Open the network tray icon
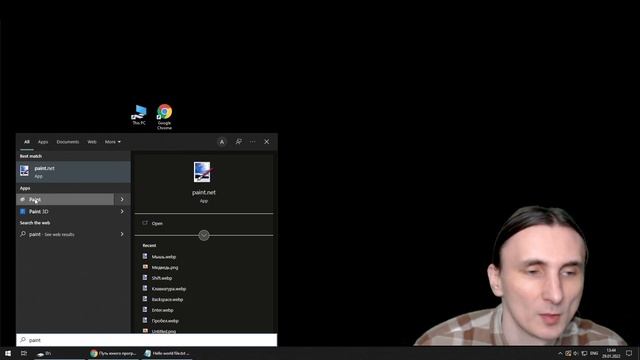This screenshot has height=360, width=640. [584, 353]
